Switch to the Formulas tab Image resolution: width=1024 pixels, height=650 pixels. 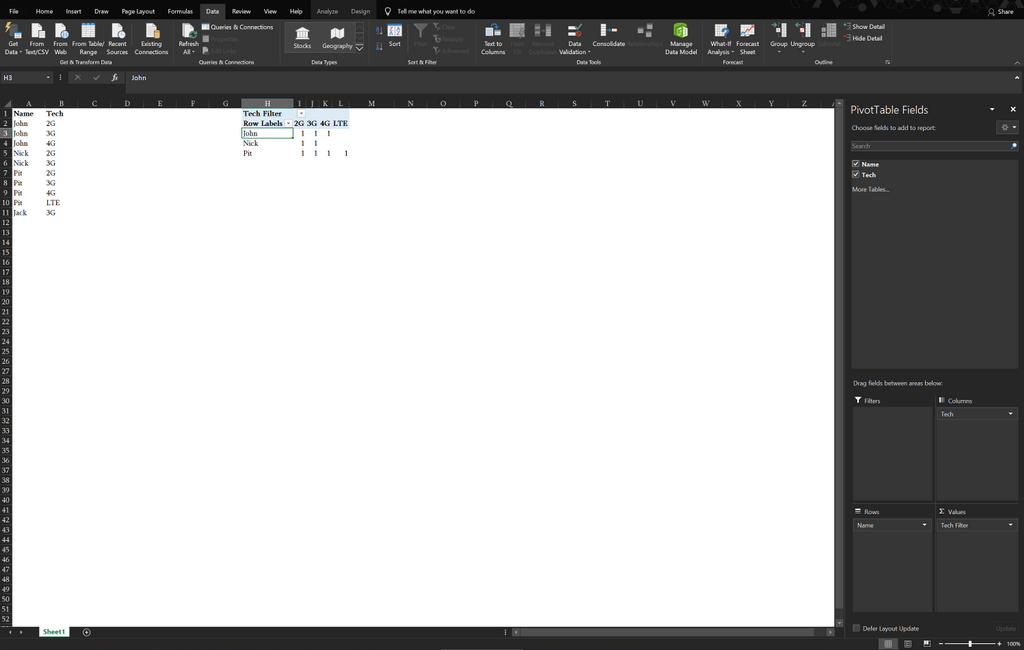180,11
